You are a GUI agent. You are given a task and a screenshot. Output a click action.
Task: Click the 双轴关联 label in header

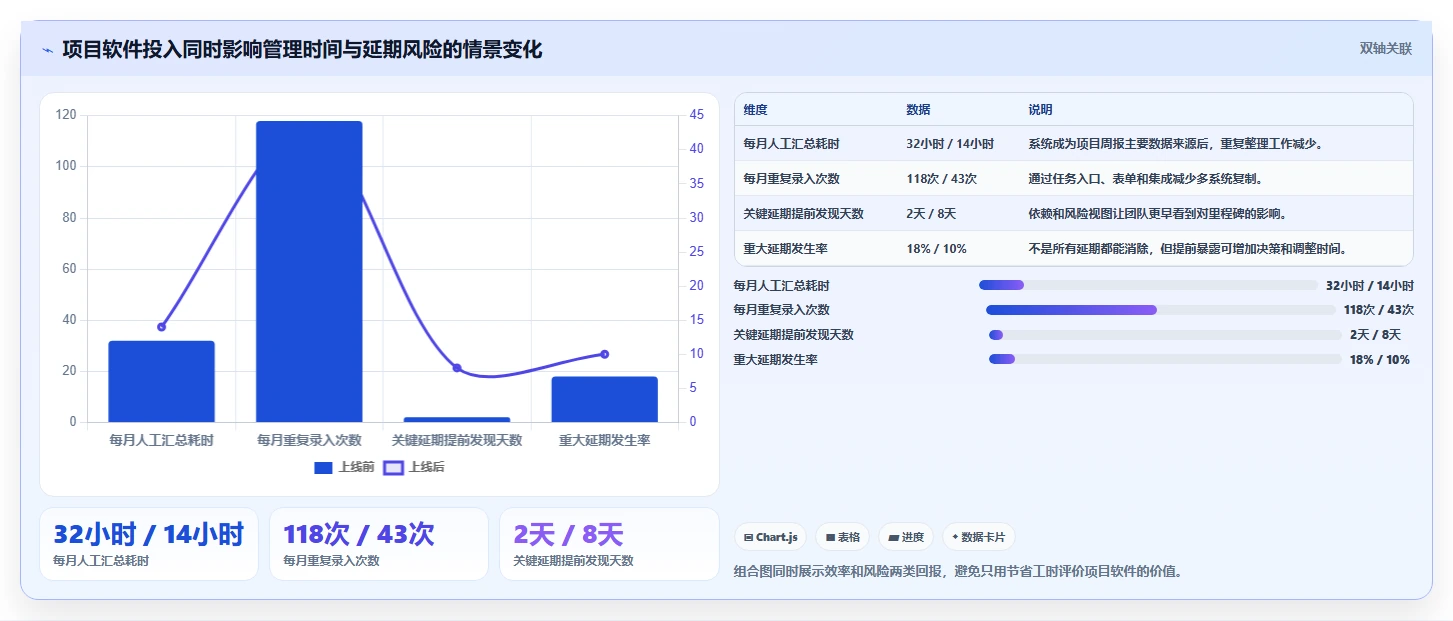pos(1385,48)
